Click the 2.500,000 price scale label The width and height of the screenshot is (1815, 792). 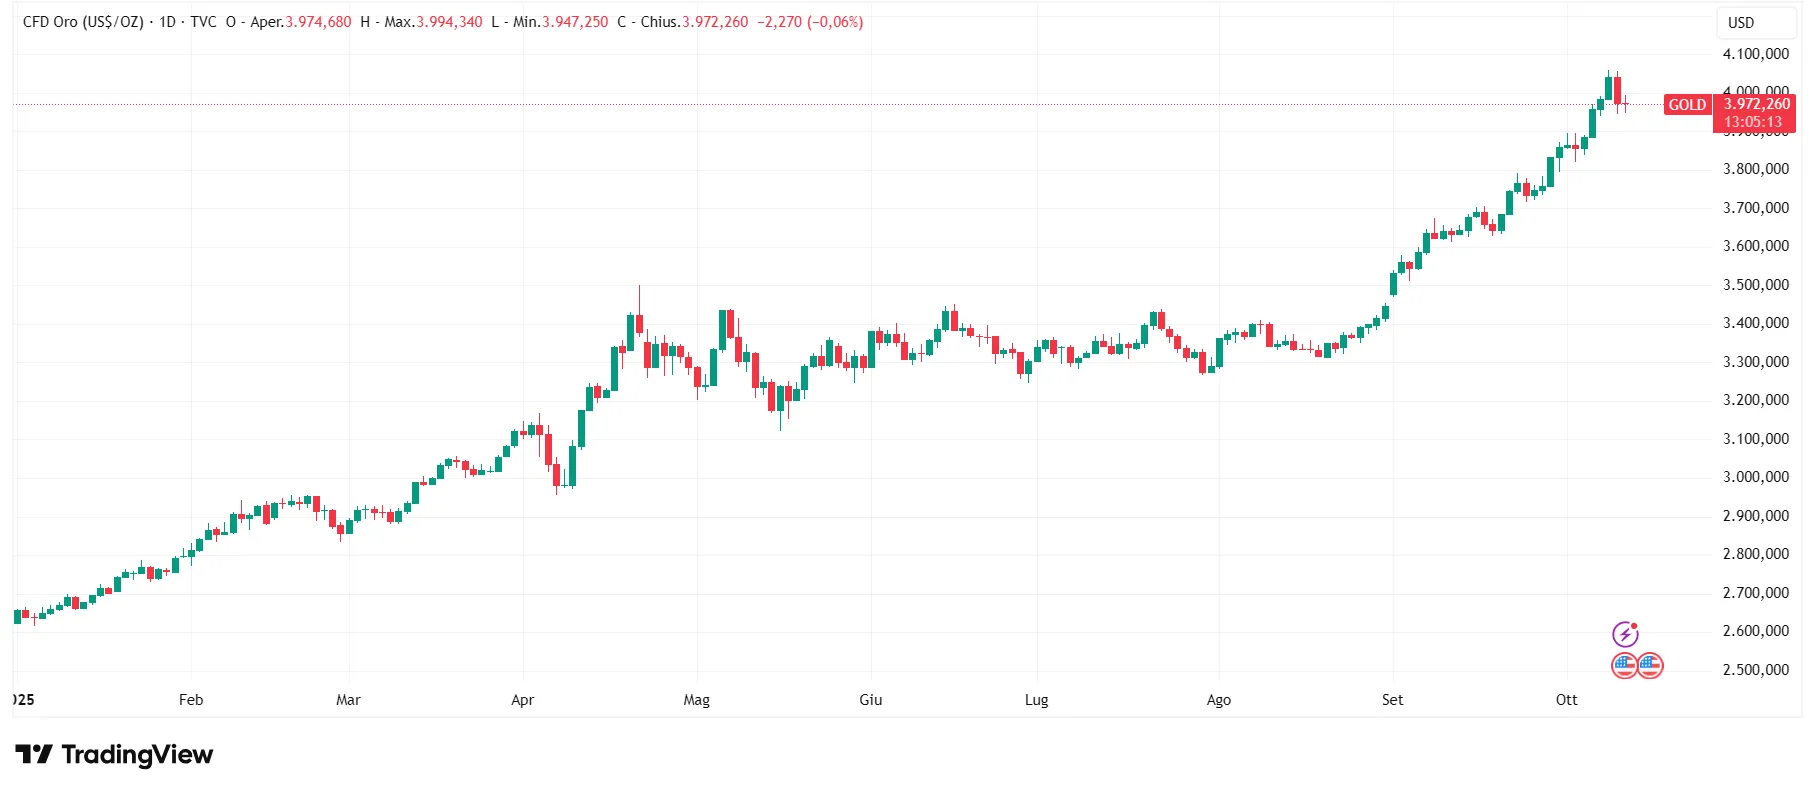(1755, 670)
